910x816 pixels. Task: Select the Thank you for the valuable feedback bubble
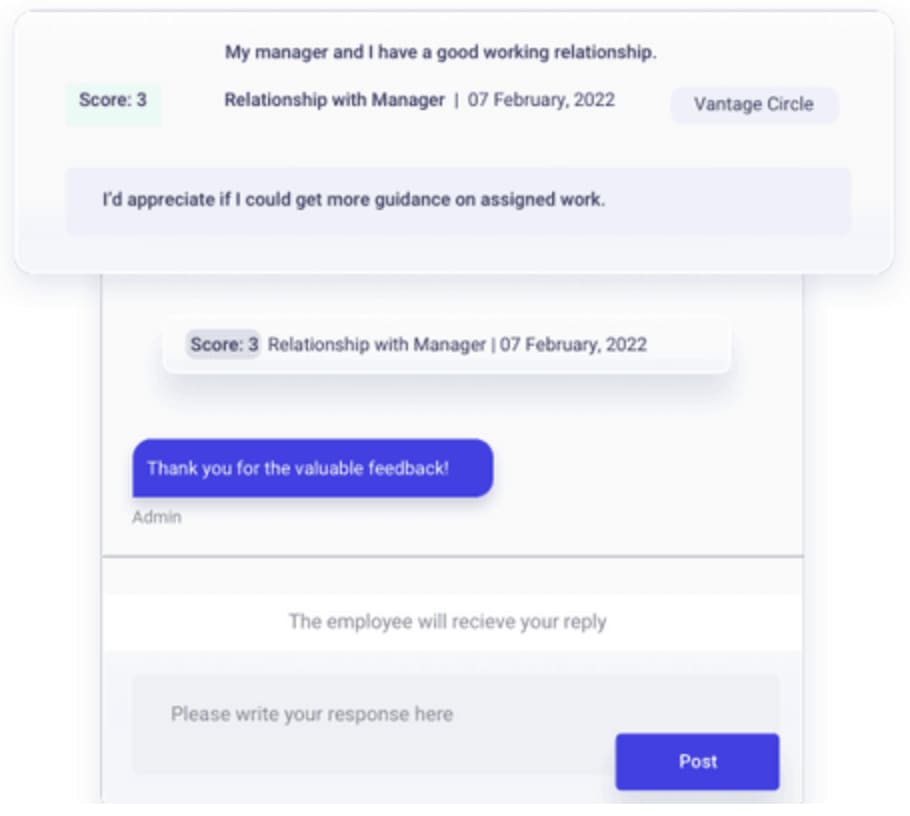click(312, 468)
